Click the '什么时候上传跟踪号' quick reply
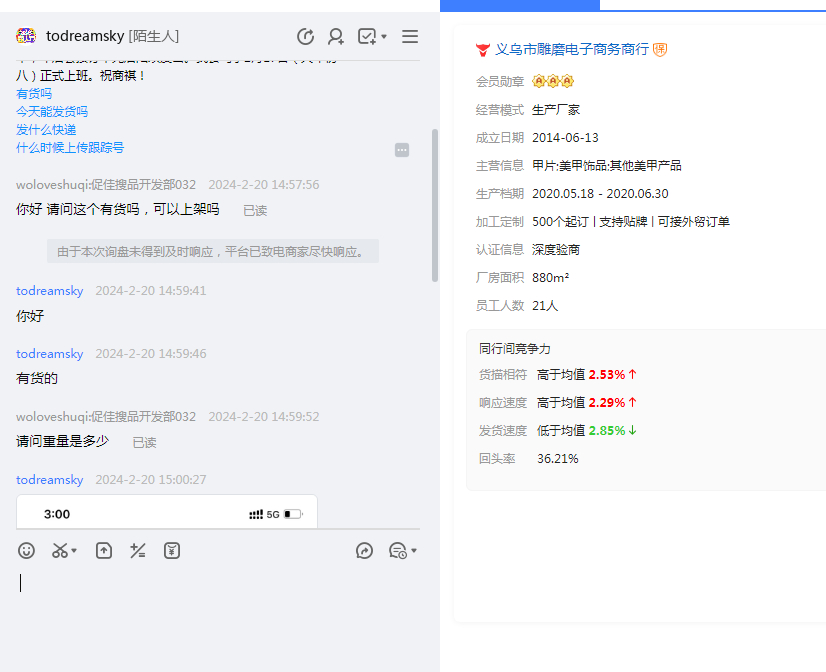 (x=70, y=147)
